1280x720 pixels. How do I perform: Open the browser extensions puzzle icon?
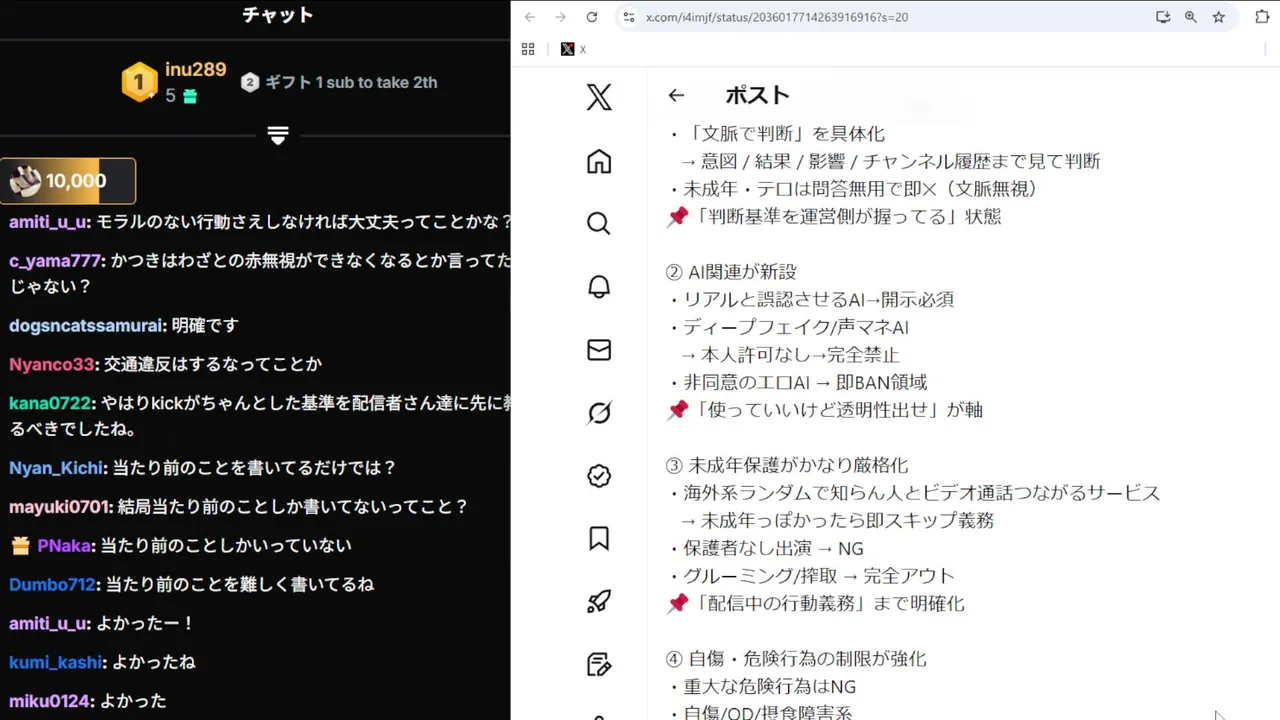[1262, 17]
